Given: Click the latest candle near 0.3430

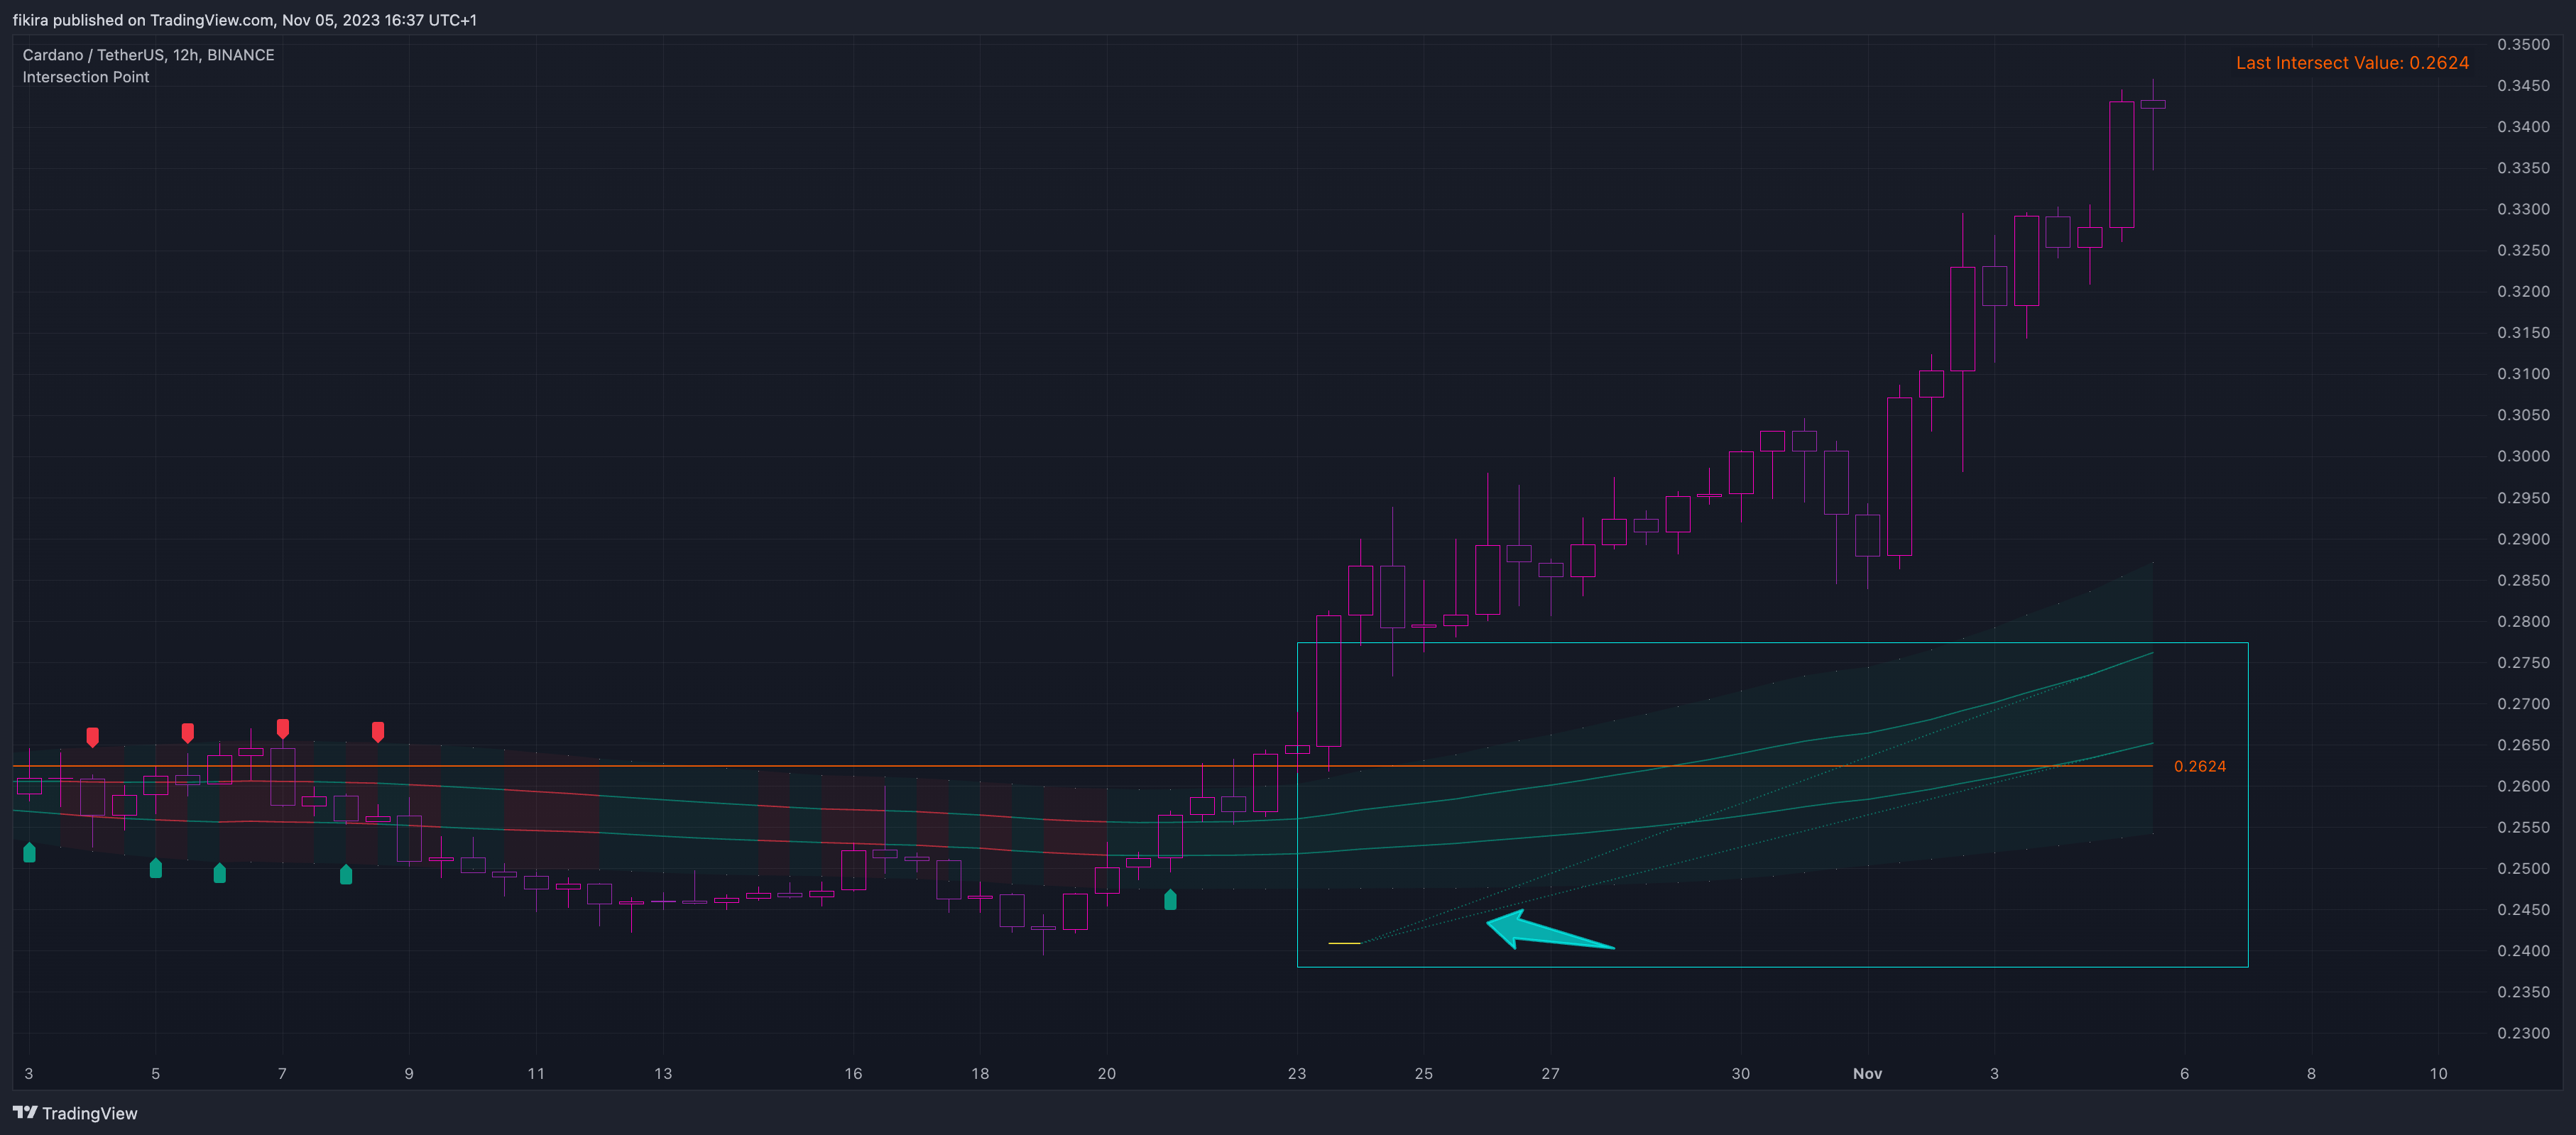Looking at the screenshot, I should click(2153, 104).
